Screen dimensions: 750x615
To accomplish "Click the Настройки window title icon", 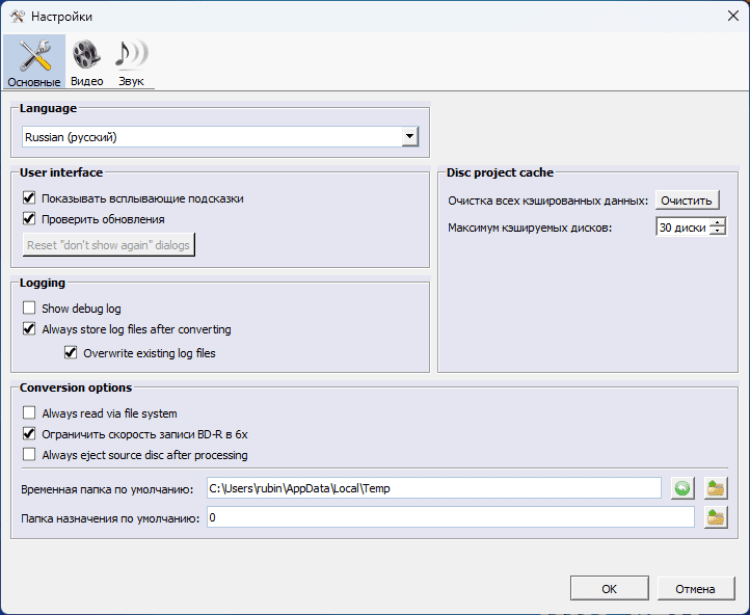I will tap(17, 16).
